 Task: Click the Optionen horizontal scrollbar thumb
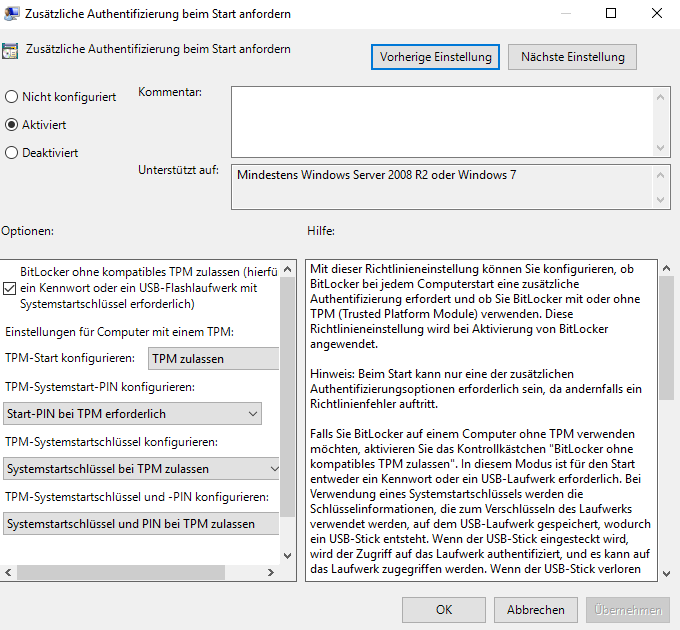click(121, 572)
